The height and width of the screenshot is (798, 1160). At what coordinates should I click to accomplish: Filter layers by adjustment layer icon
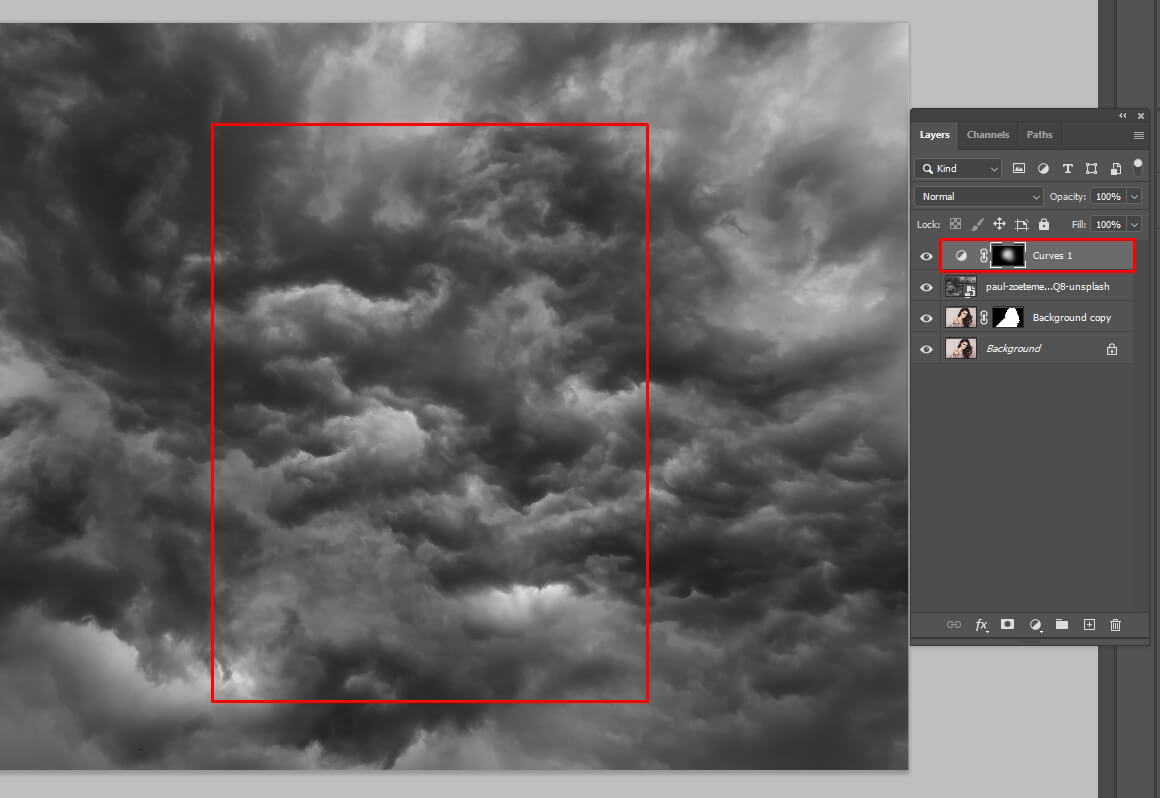point(1043,169)
